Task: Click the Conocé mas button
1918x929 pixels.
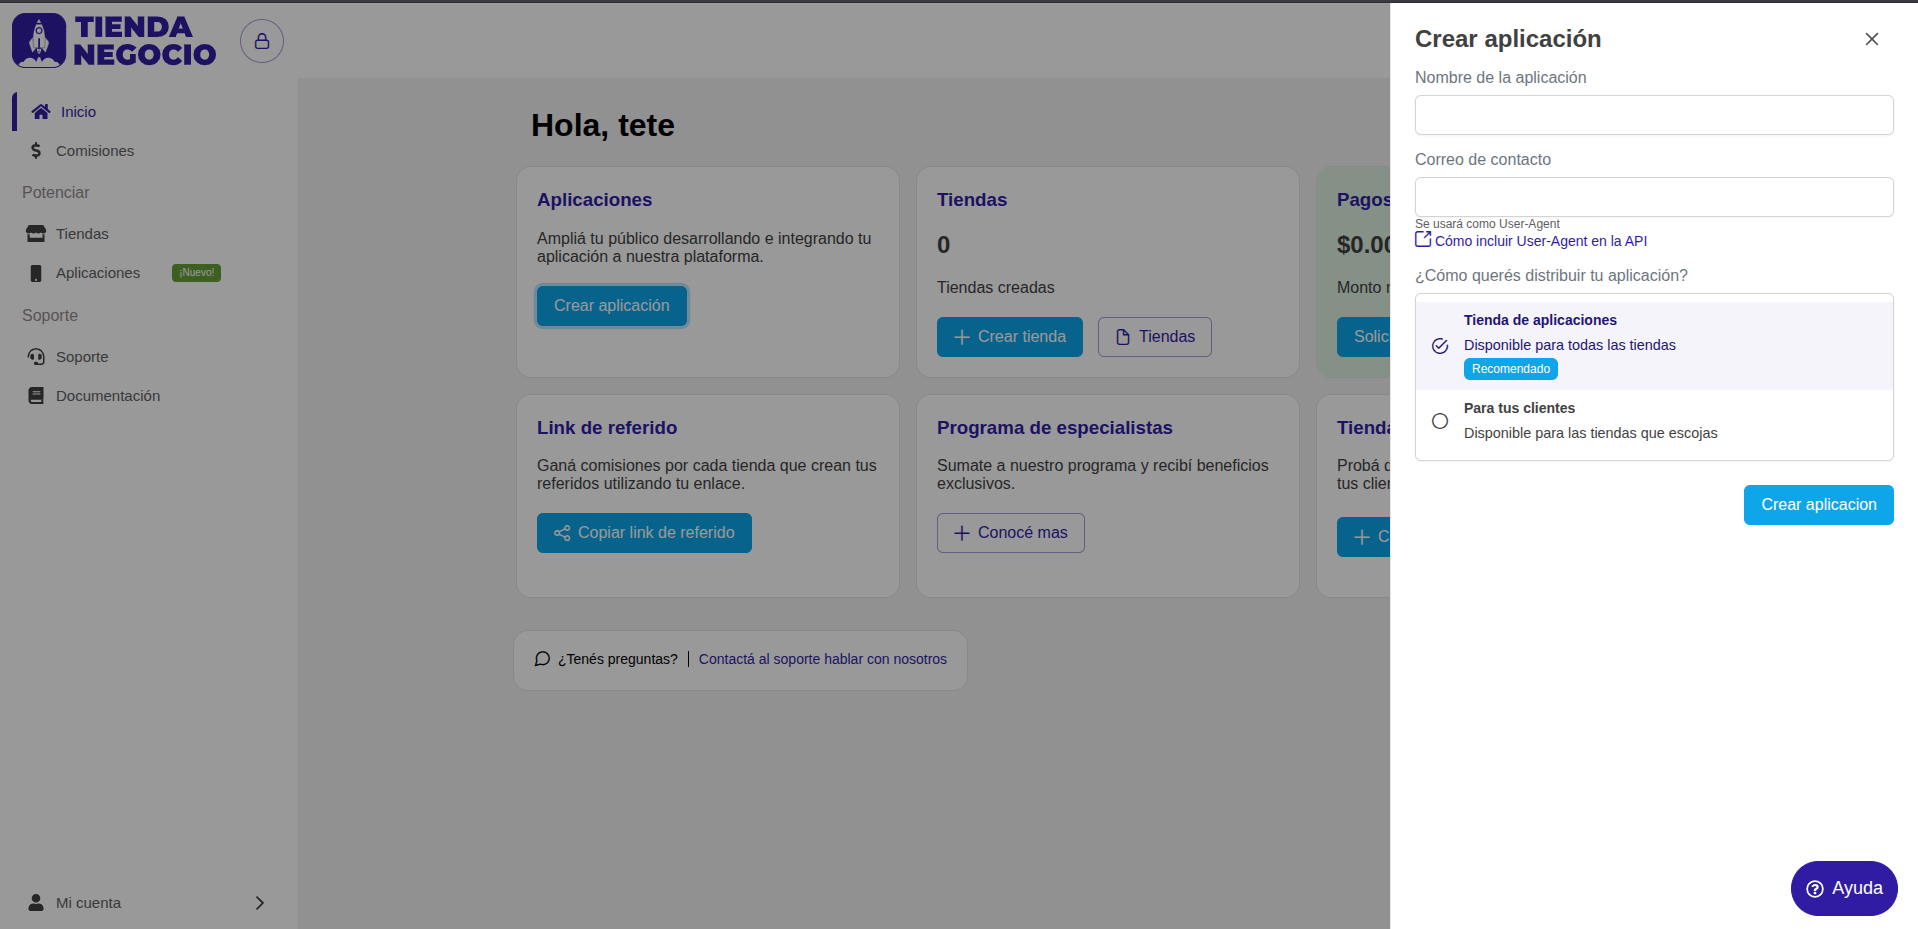Action: click(x=1010, y=533)
